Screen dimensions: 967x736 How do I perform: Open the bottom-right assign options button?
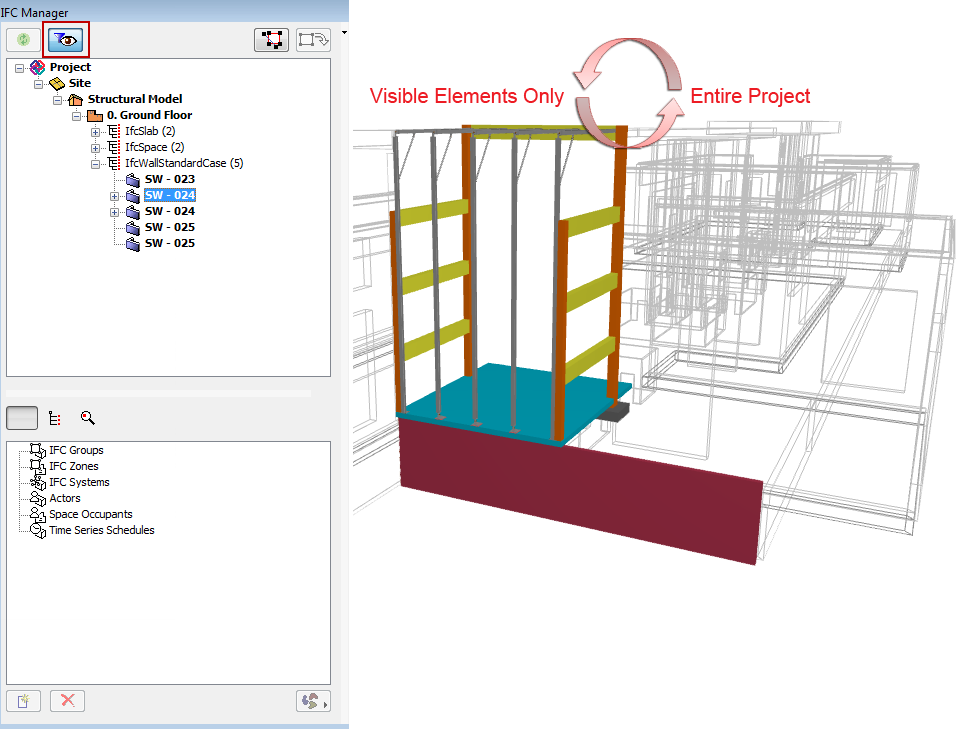pyautogui.click(x=313, y=701)
